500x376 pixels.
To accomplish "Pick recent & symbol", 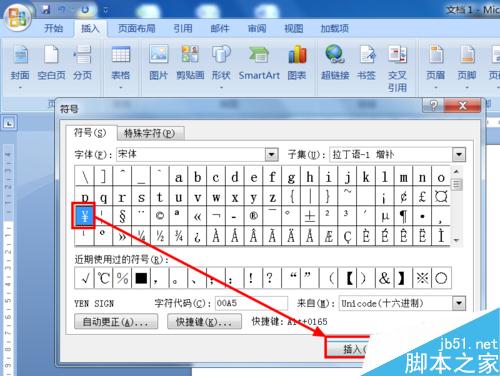I will [x=385, y=278].
